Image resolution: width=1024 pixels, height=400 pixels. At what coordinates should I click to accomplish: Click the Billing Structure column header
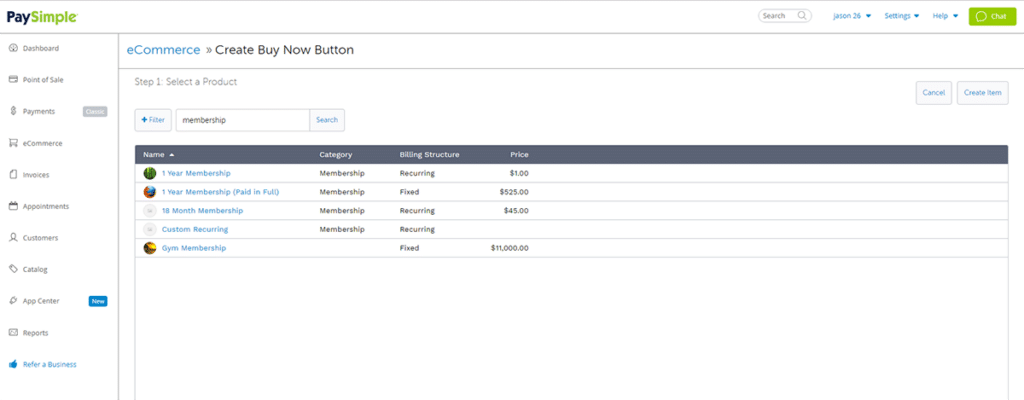click(429, 155)
